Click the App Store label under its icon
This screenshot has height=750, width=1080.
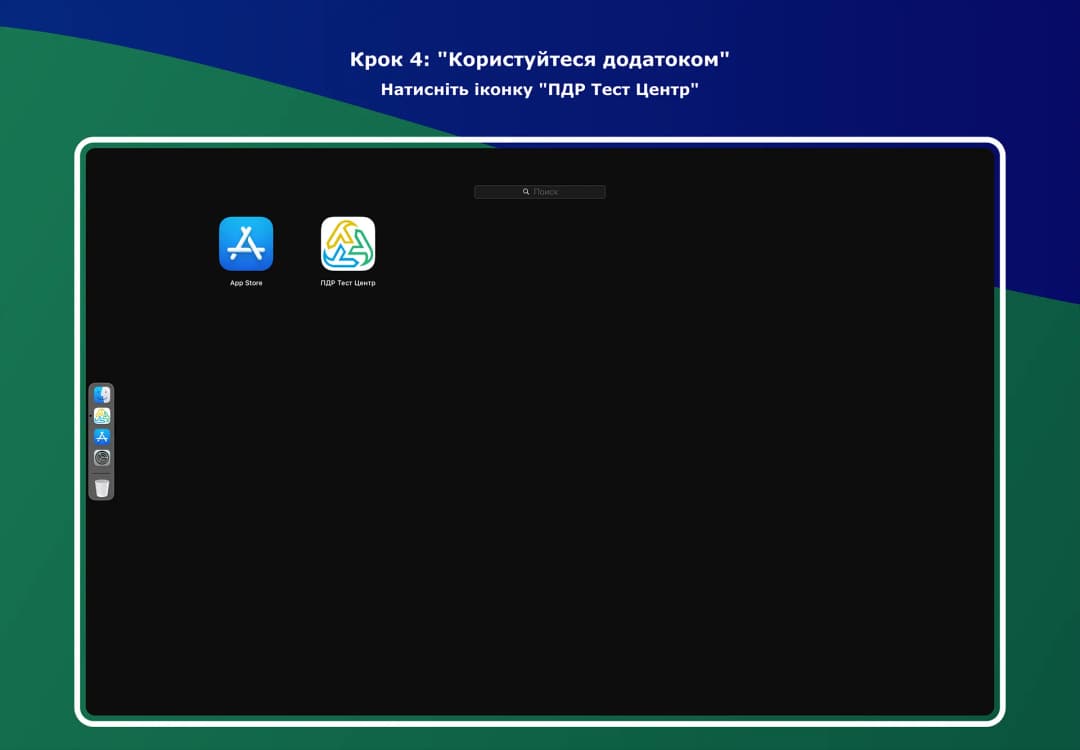pos(246,283)
